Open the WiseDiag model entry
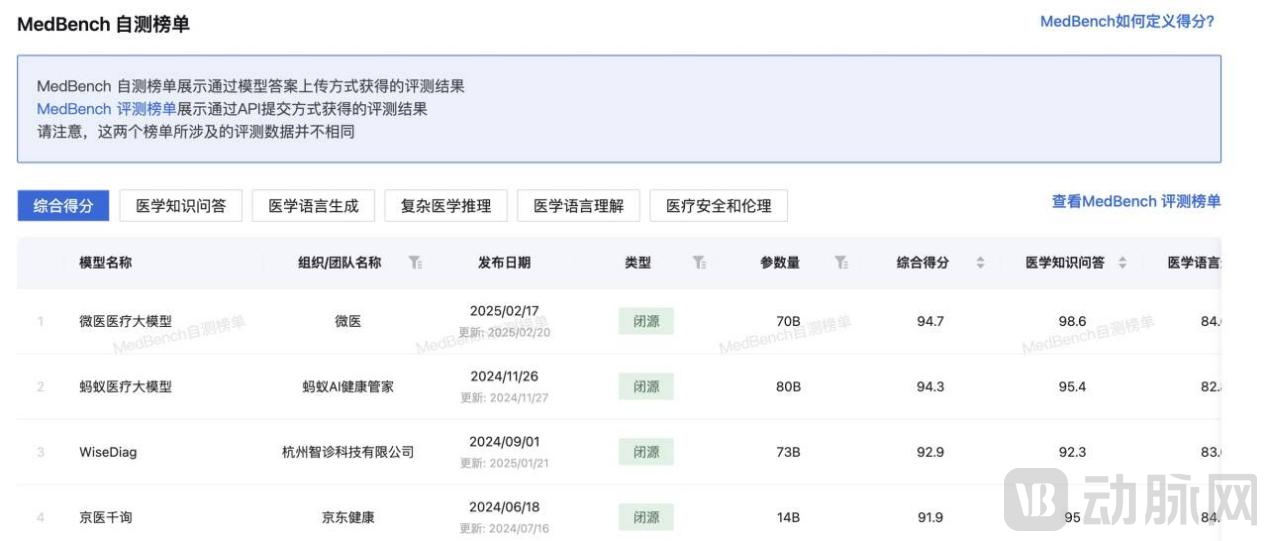1267x541 pixels. (x=108, y=452)
